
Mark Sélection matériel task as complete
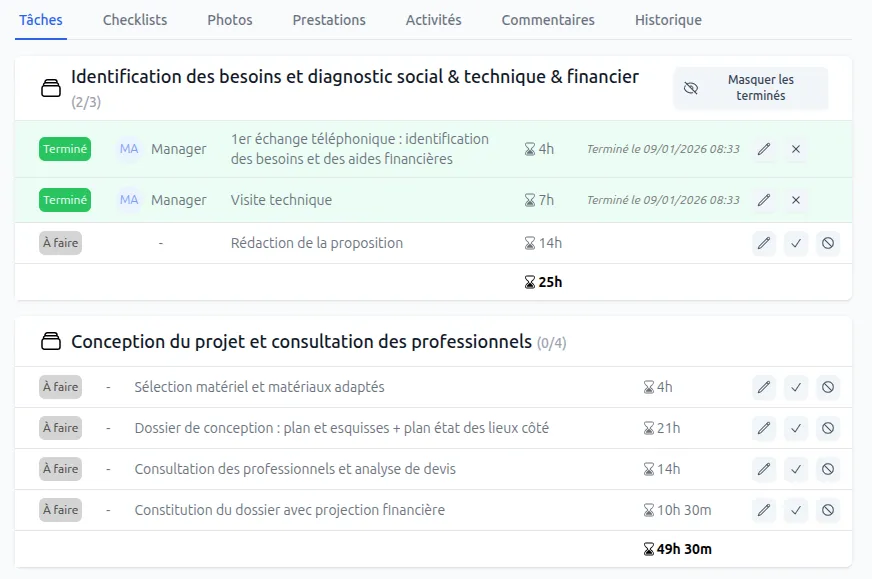(x=796, y=387)
